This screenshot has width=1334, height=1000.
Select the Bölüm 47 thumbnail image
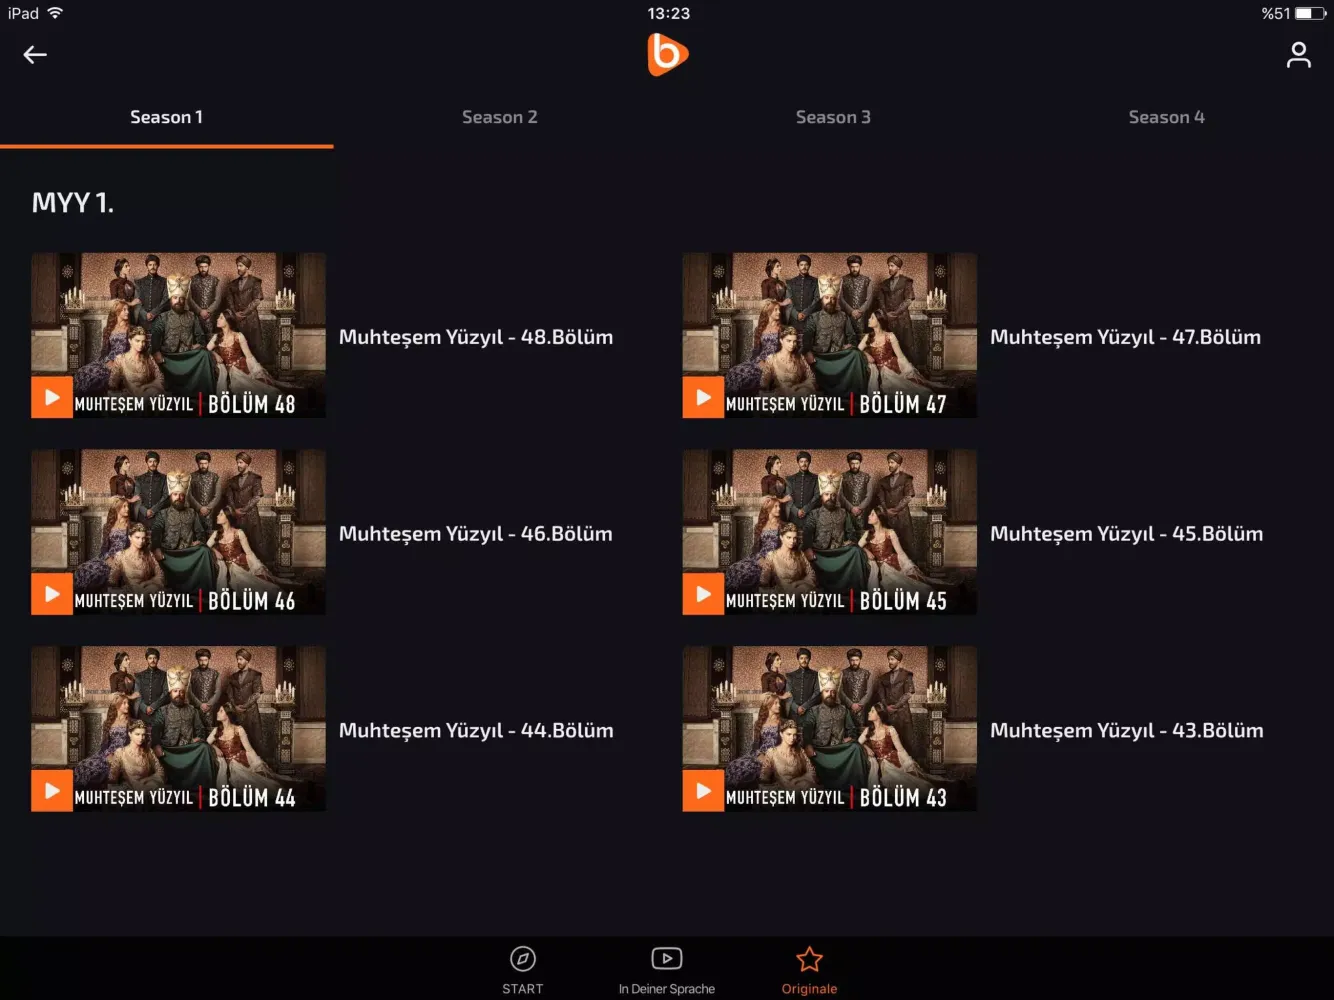click(830, 335)
